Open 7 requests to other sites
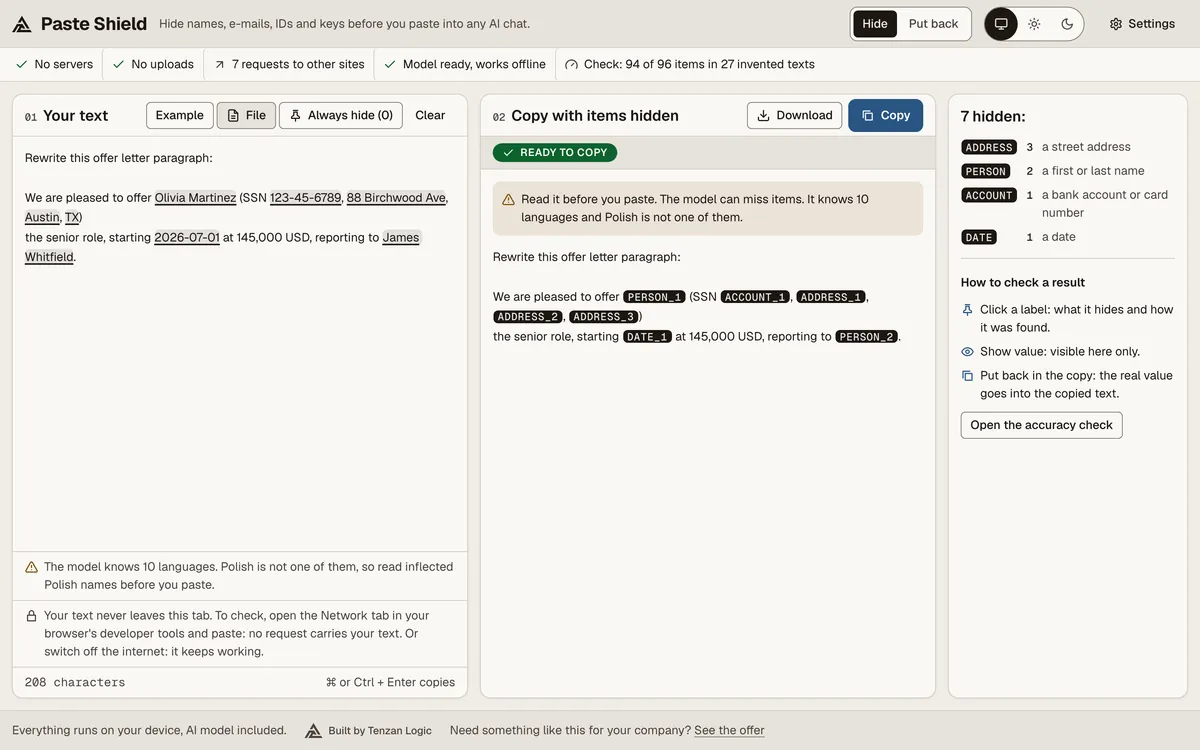 (x=289, y=64)
